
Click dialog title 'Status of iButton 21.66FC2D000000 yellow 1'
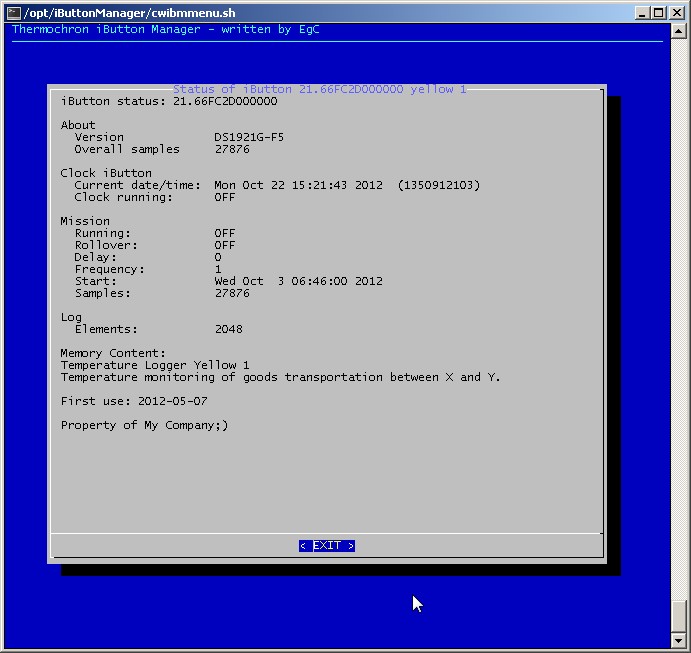[319, 89]
